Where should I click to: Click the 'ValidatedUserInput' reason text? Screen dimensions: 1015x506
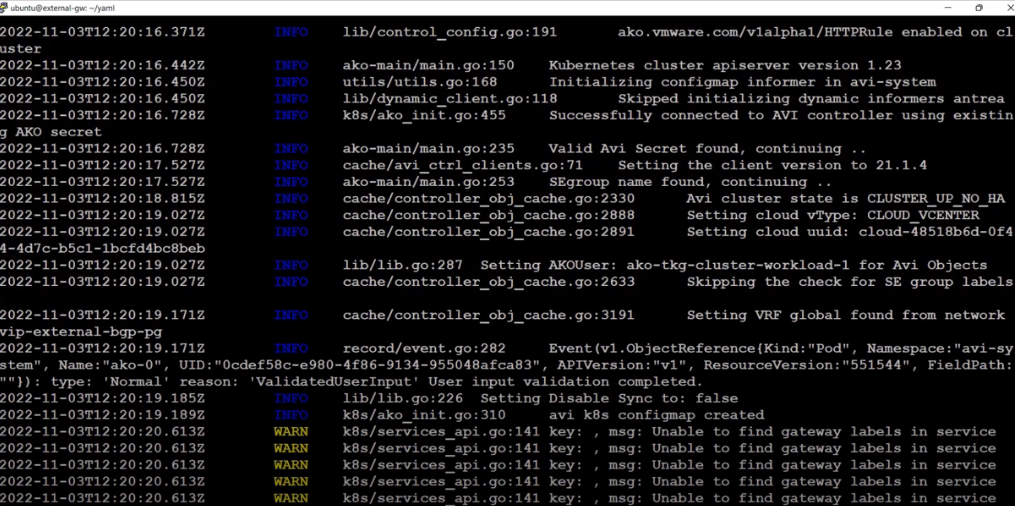click(337, 382)
